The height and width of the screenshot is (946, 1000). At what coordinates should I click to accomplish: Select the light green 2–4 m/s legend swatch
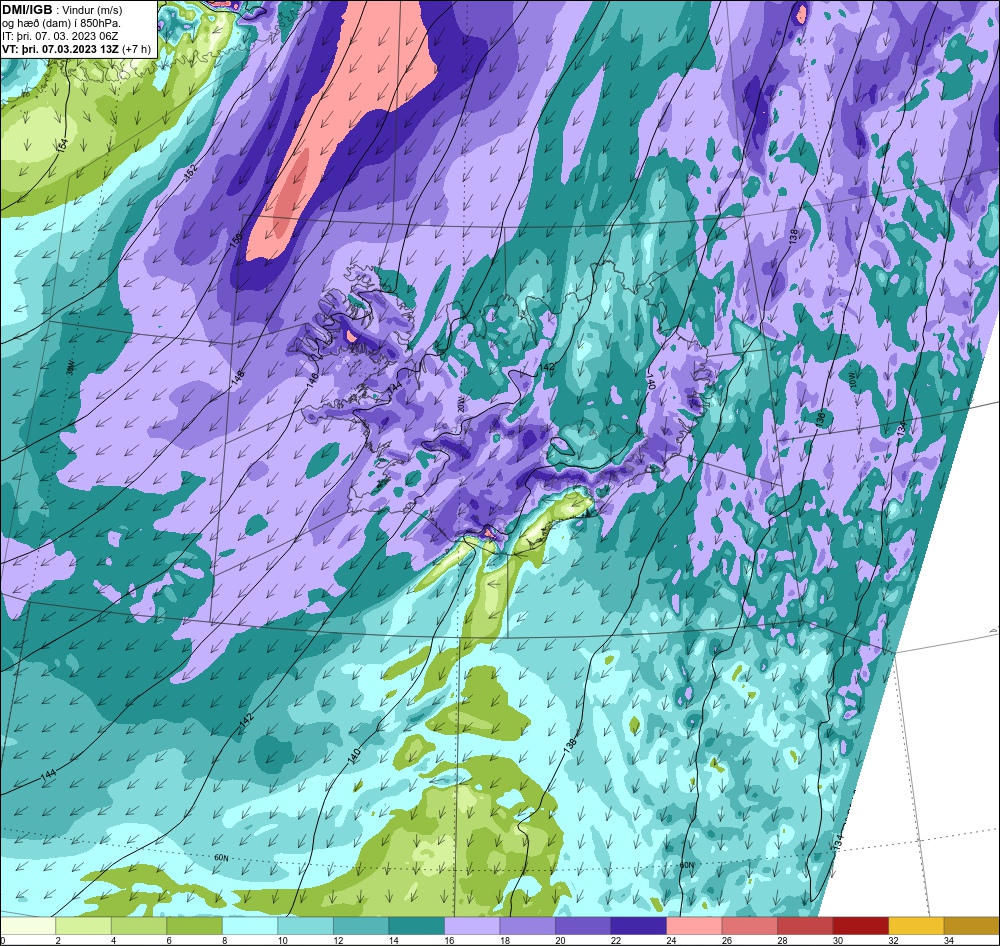tap(84, 926)
